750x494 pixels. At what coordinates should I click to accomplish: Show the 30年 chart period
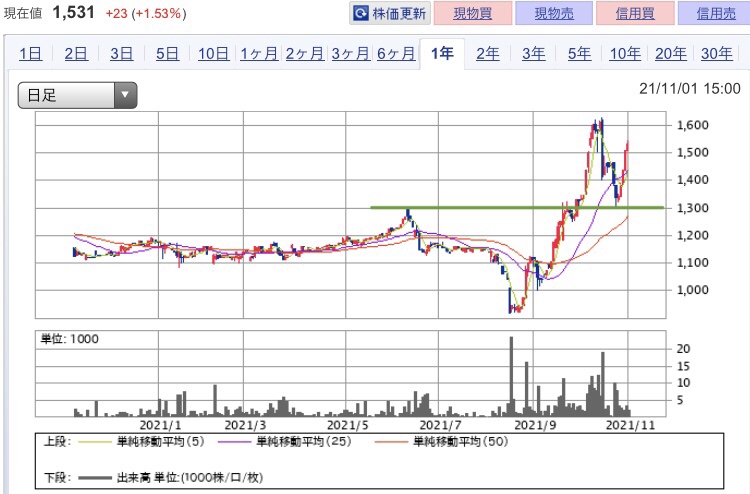coord(717,54)
